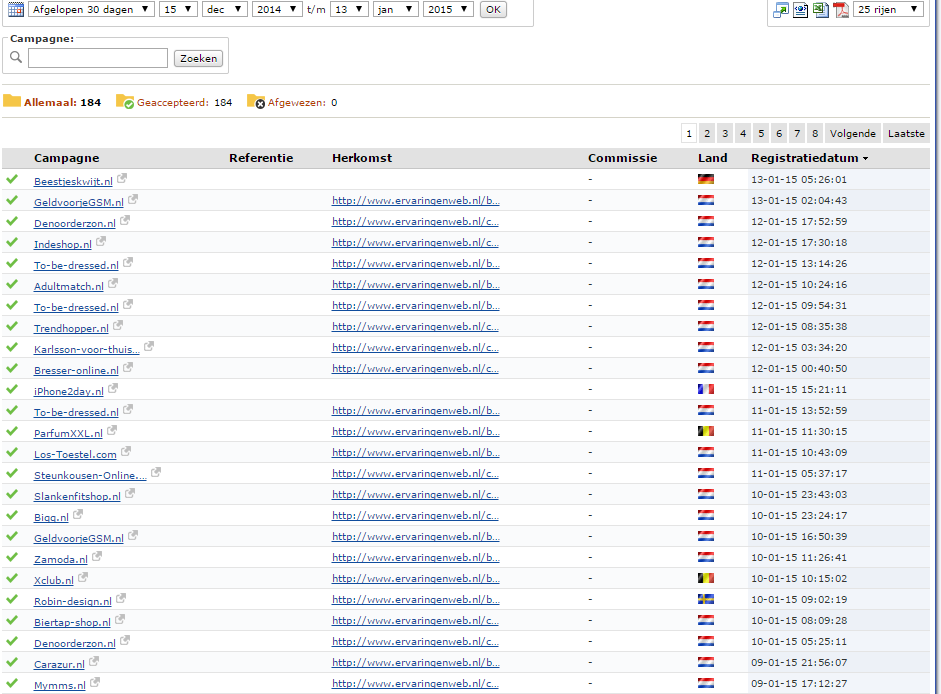
Task: Open the Biertap-shop.nl campaign link
Action: (72, 623)
